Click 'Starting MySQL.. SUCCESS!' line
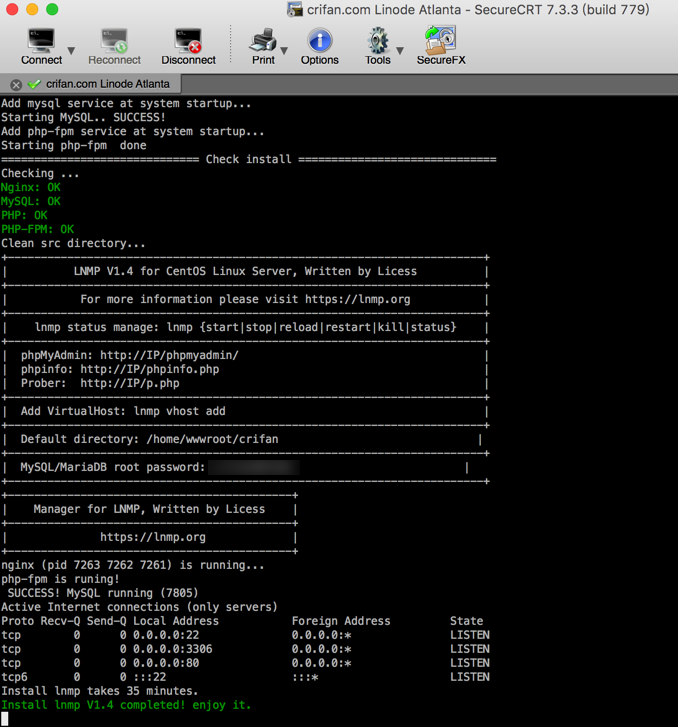678x727 pixels. click(x=83, y=117)
